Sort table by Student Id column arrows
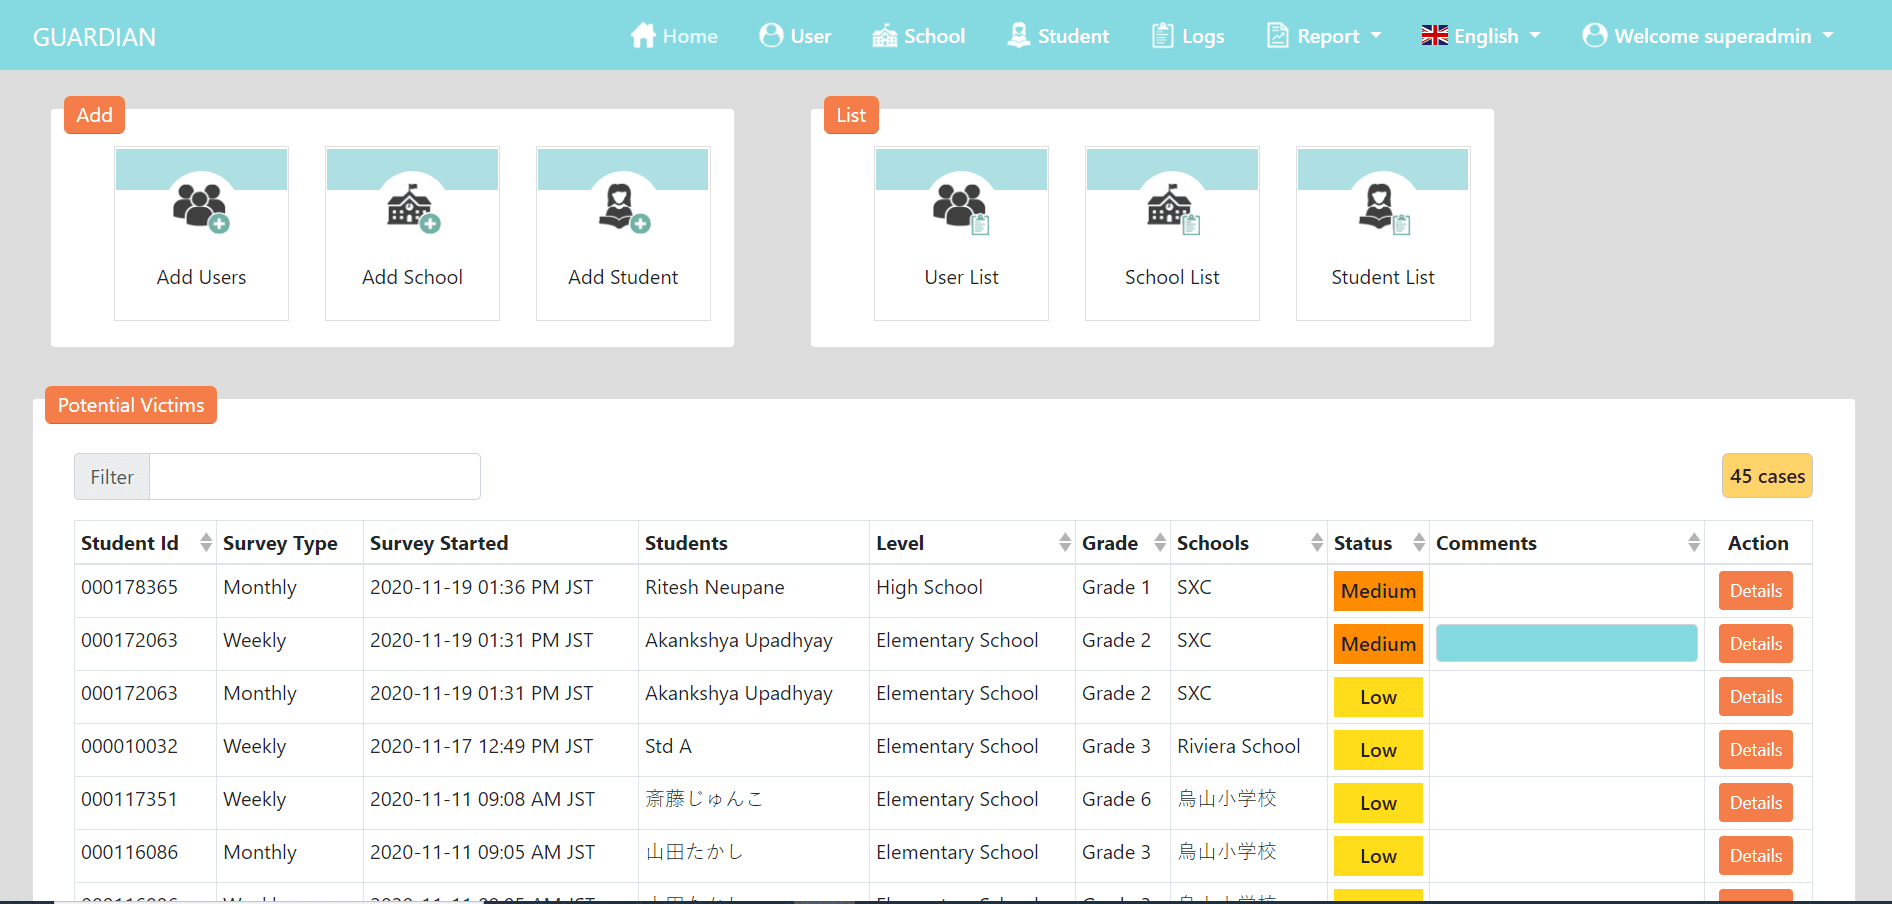Viewport: 1892px width, 904px height. click(206, 543)
